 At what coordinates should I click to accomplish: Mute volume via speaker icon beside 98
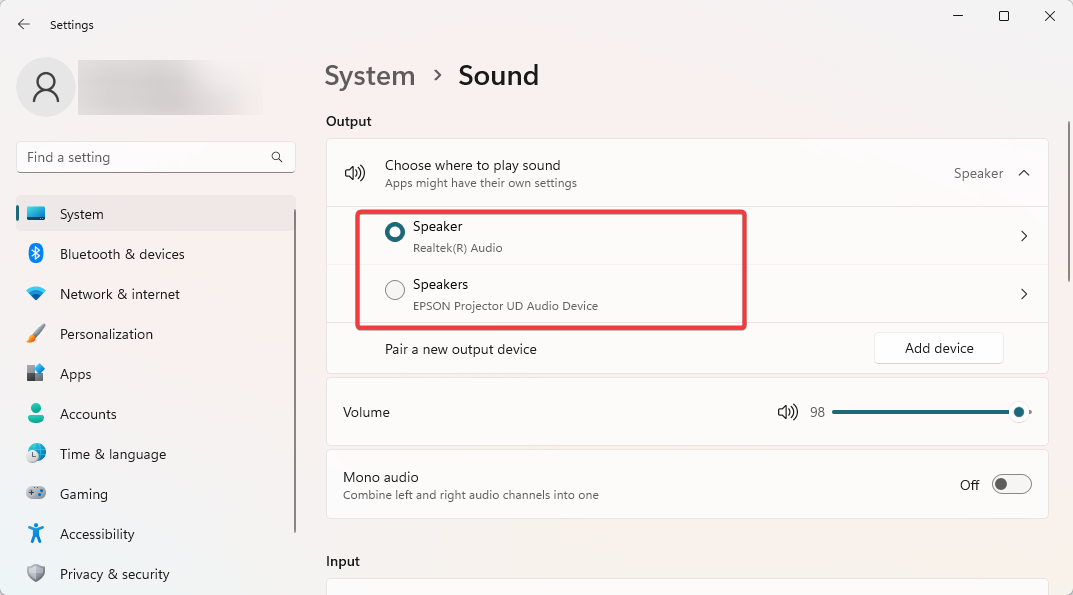pos(788,412)
